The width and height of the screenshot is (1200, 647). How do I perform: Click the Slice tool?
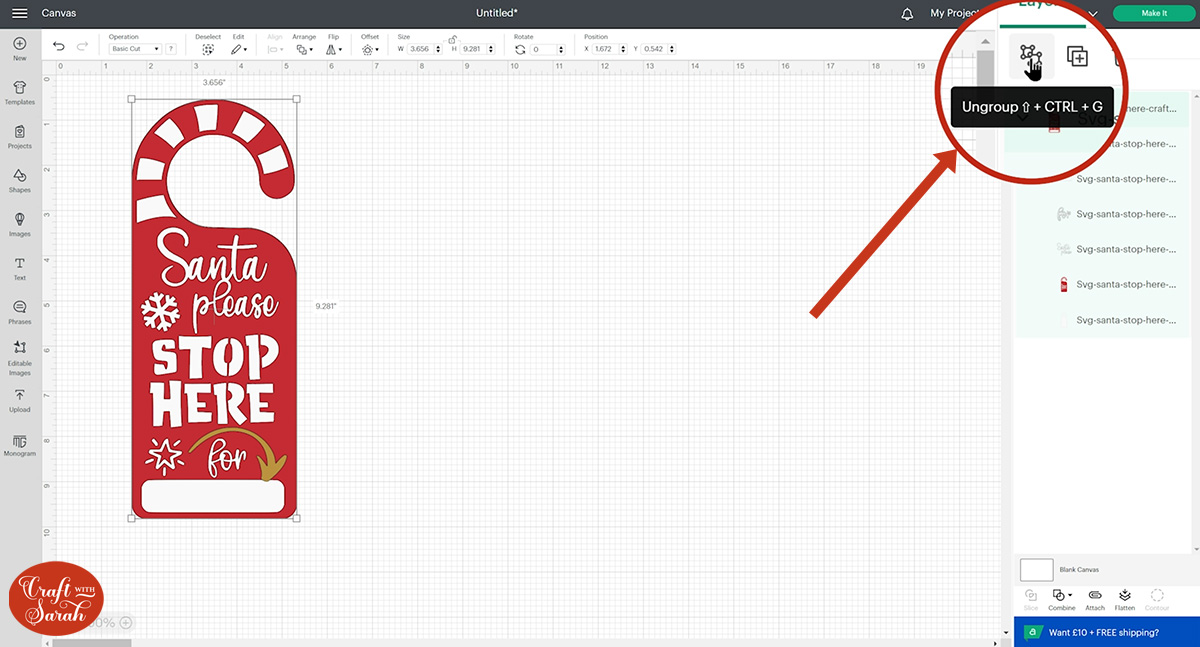pos(1031,599)
